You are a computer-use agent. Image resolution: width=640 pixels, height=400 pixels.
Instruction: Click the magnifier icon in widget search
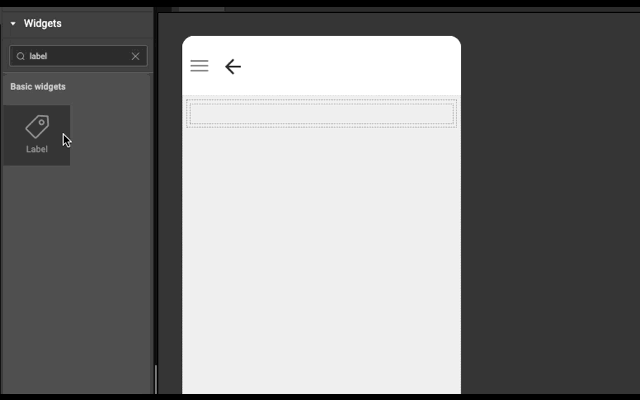20,56
